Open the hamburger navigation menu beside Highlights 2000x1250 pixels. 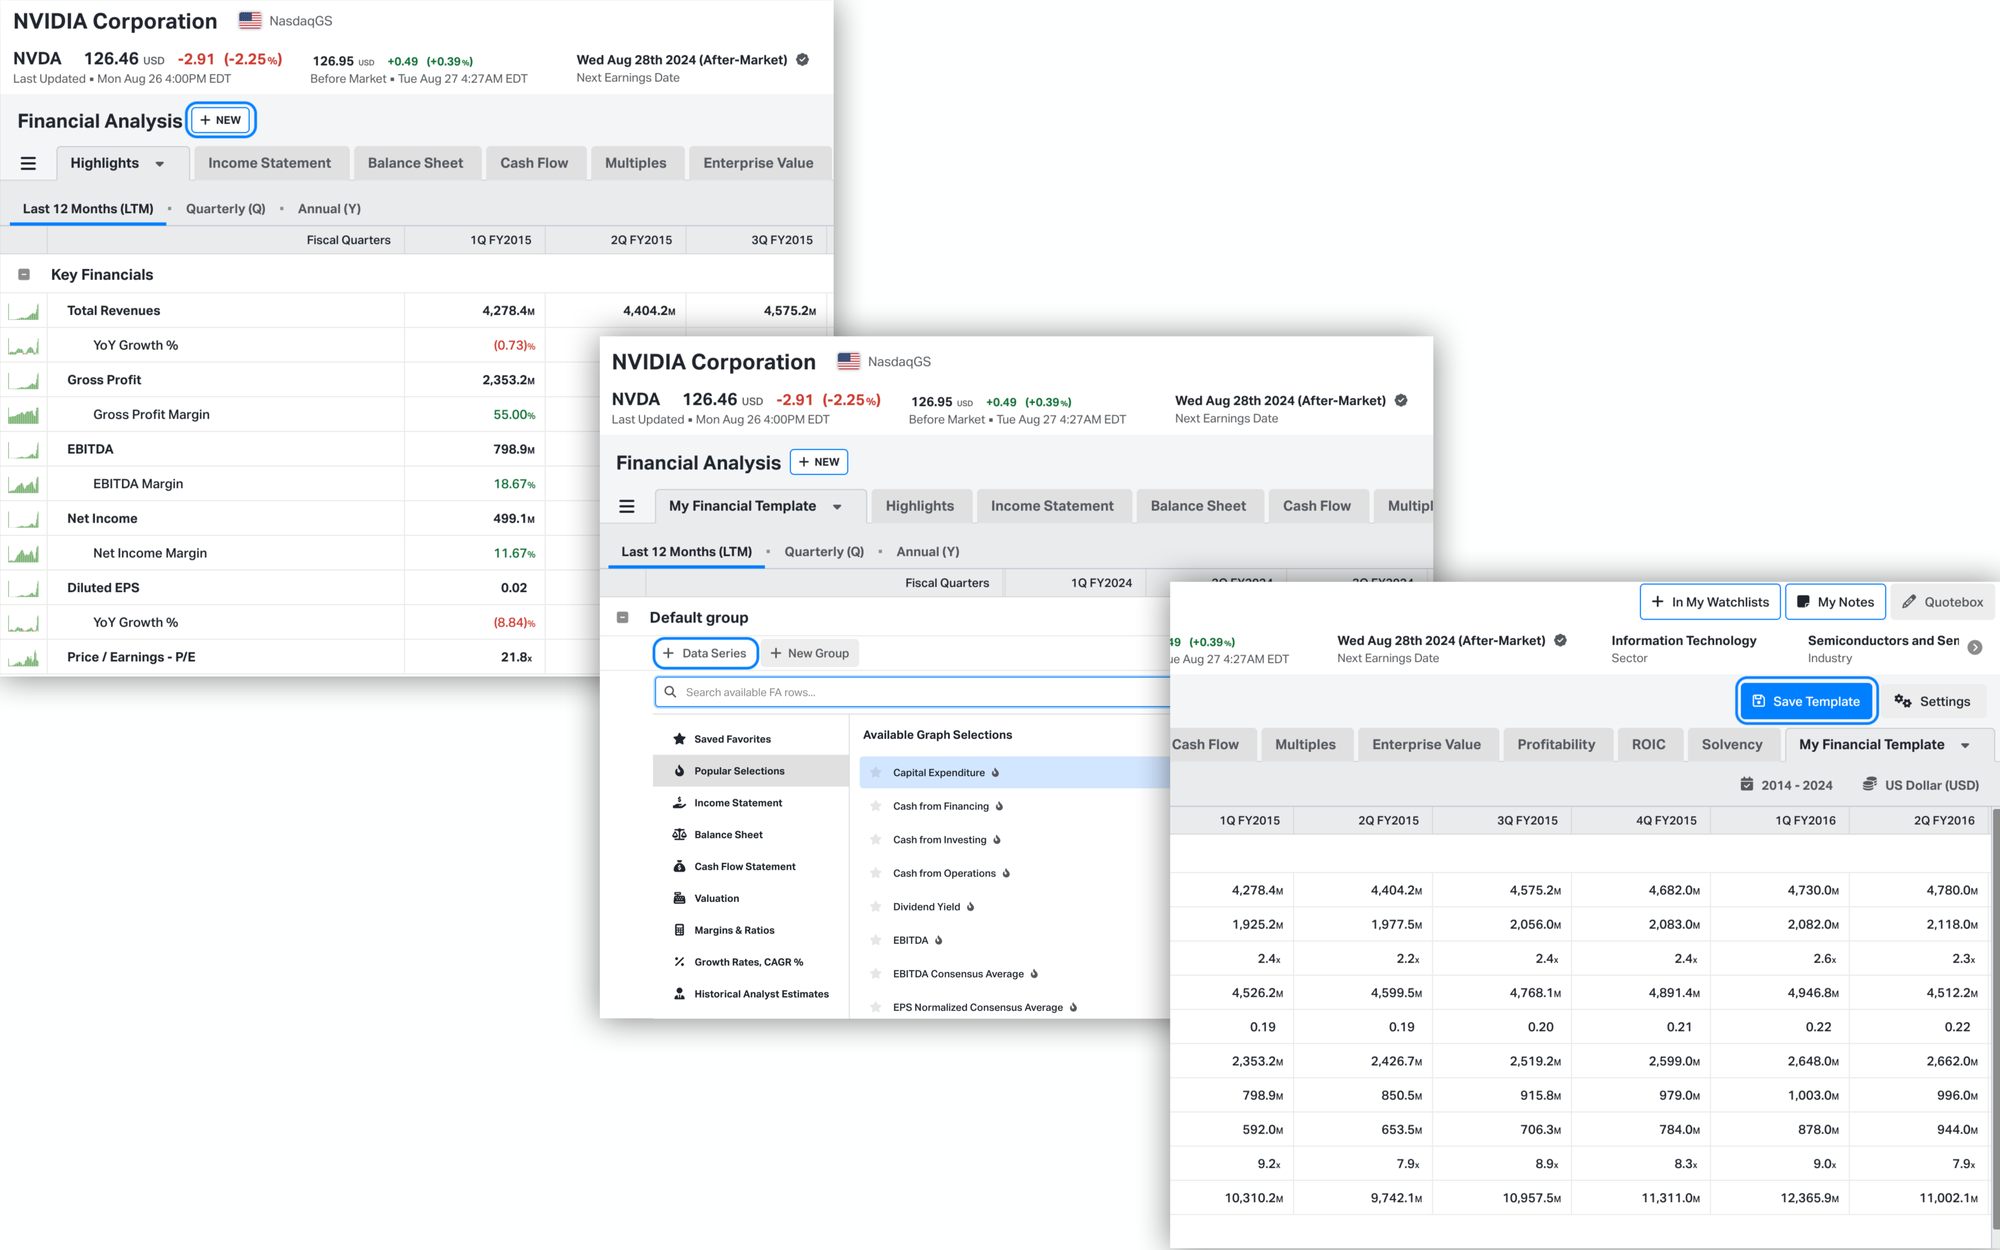[29, 162]
